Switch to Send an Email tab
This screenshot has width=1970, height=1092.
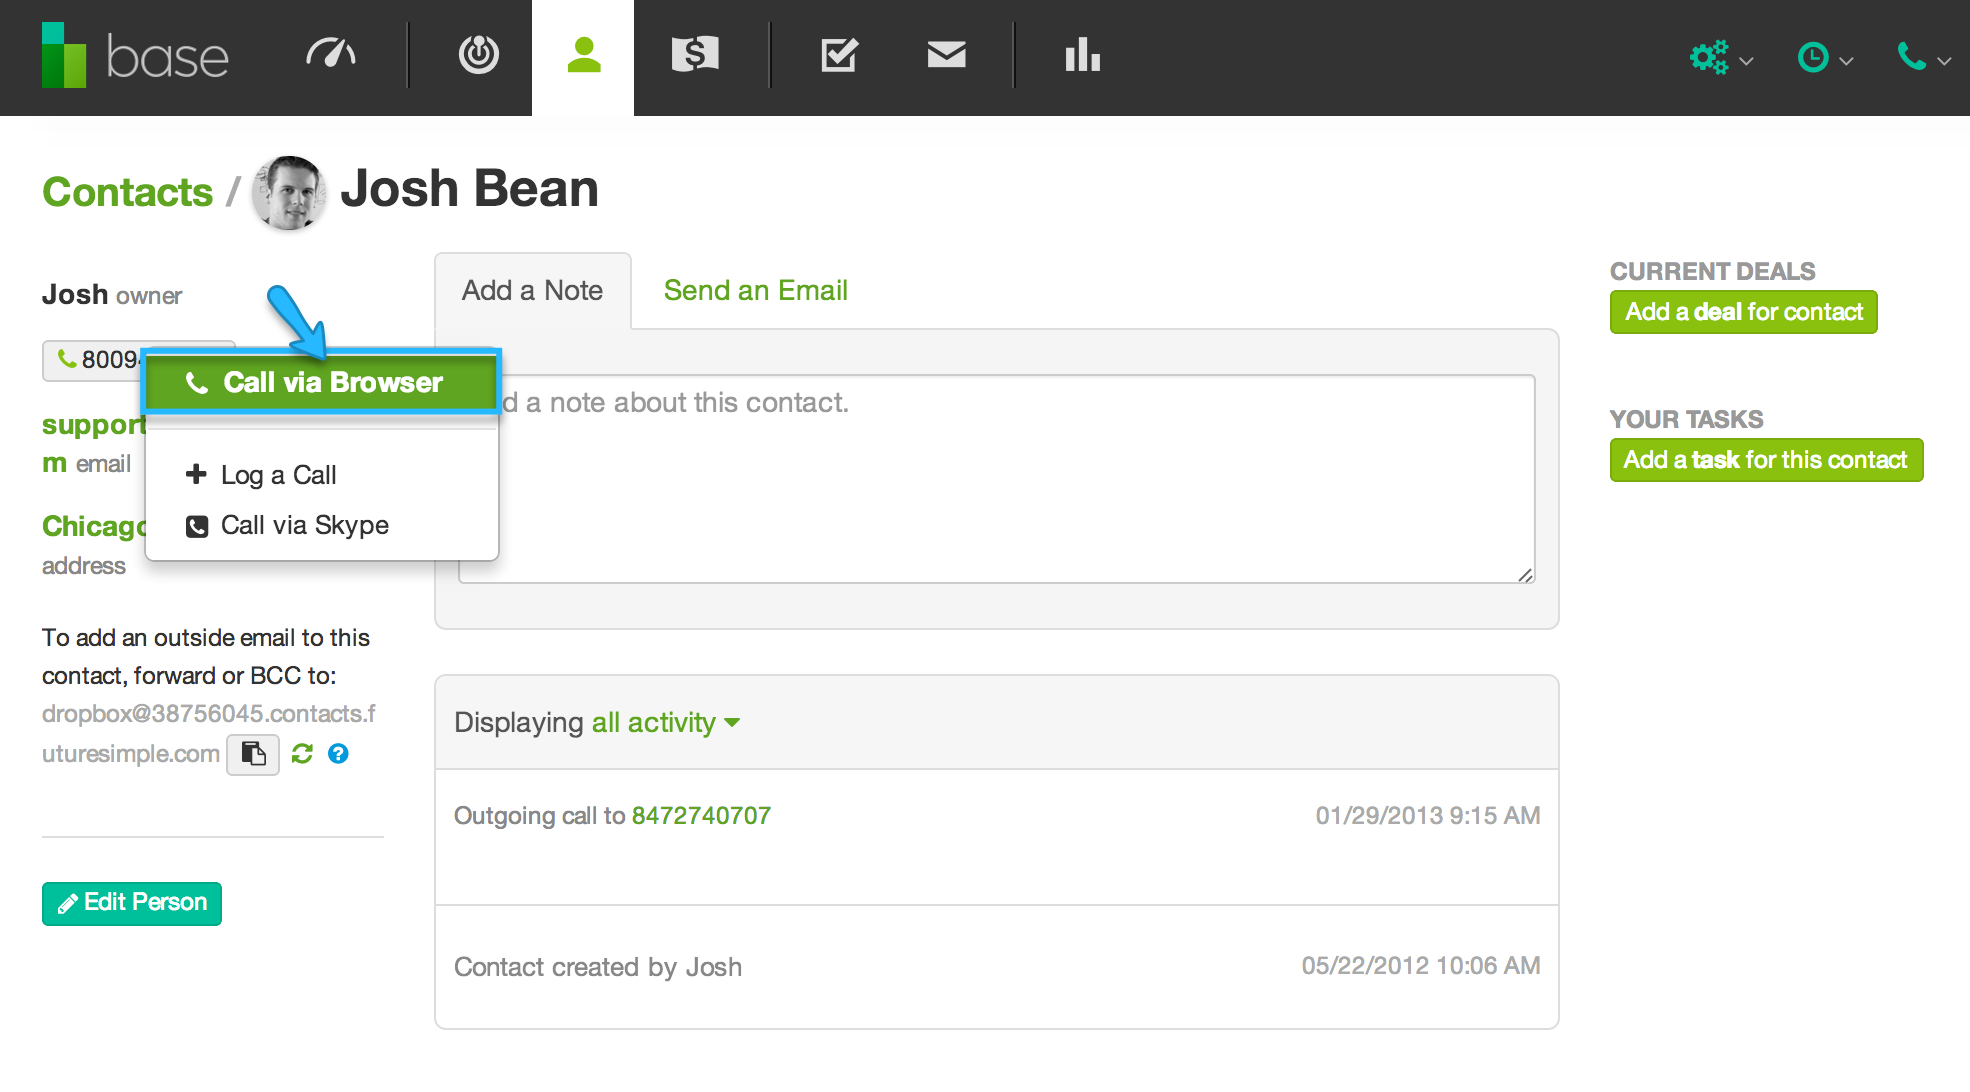tap(756, 290)
